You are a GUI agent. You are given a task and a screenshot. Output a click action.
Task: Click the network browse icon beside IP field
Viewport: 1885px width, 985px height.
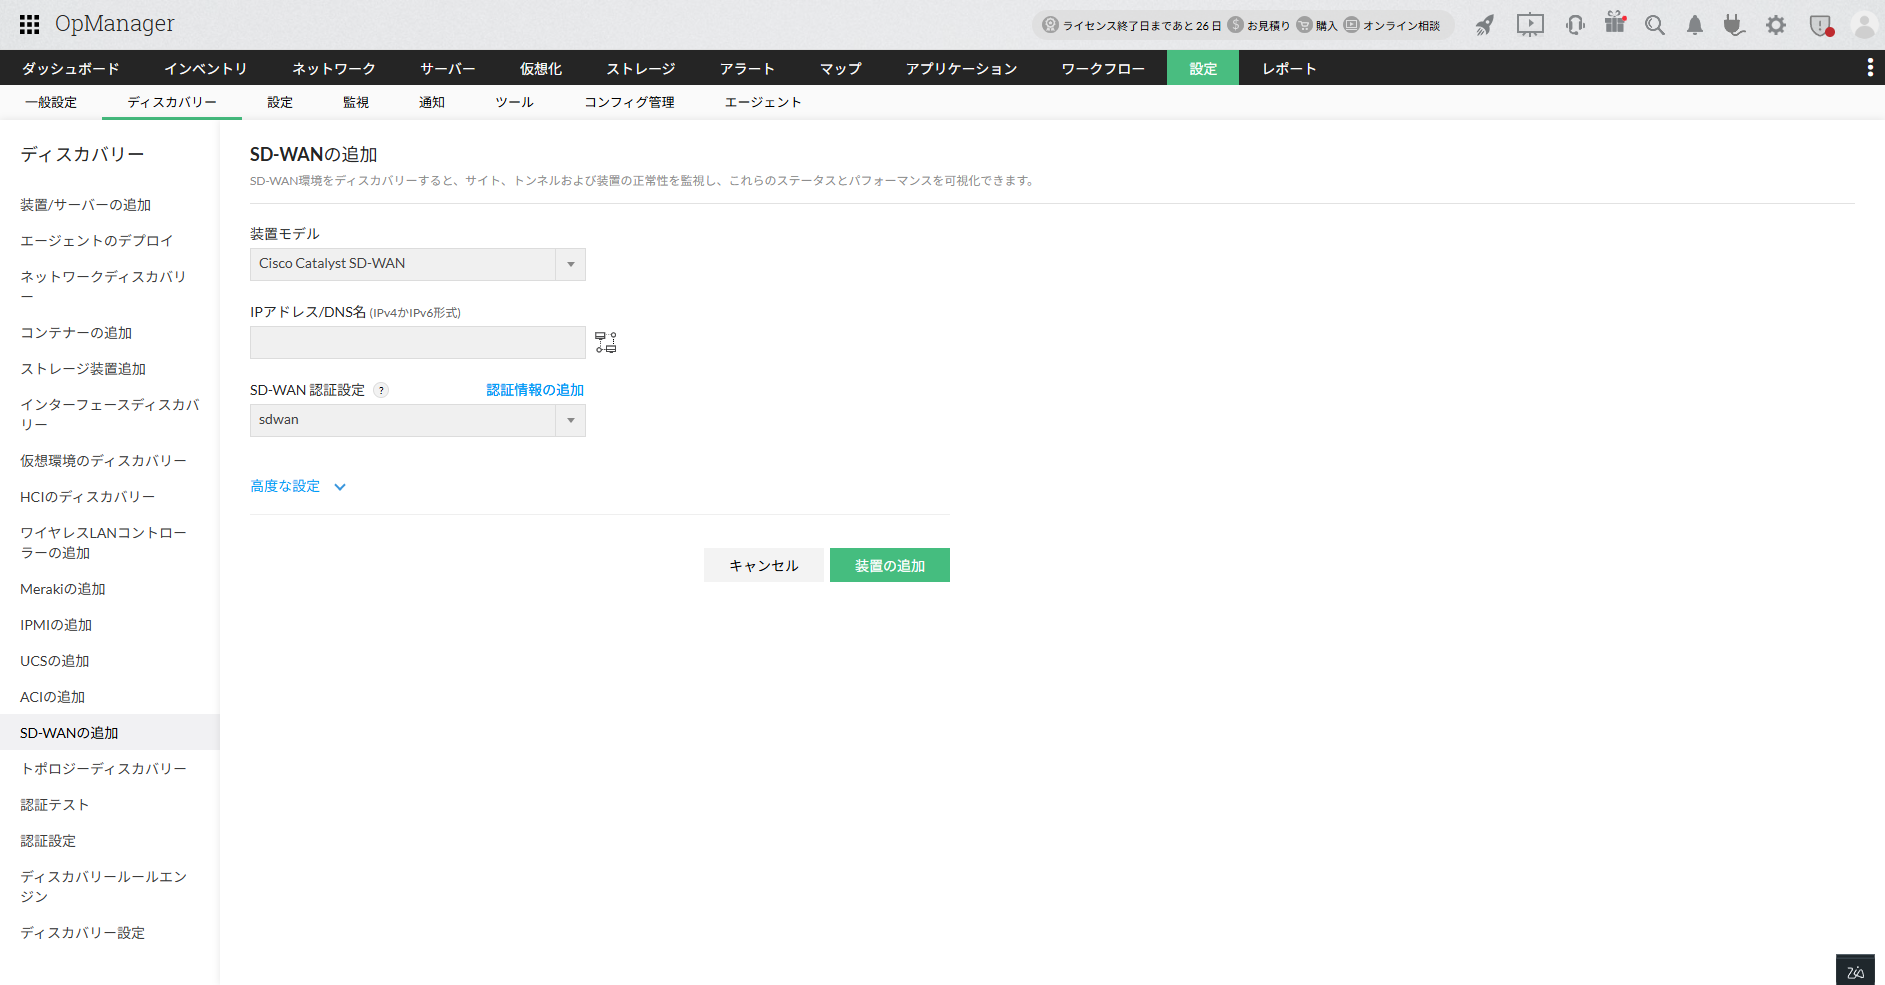point(606,342)
